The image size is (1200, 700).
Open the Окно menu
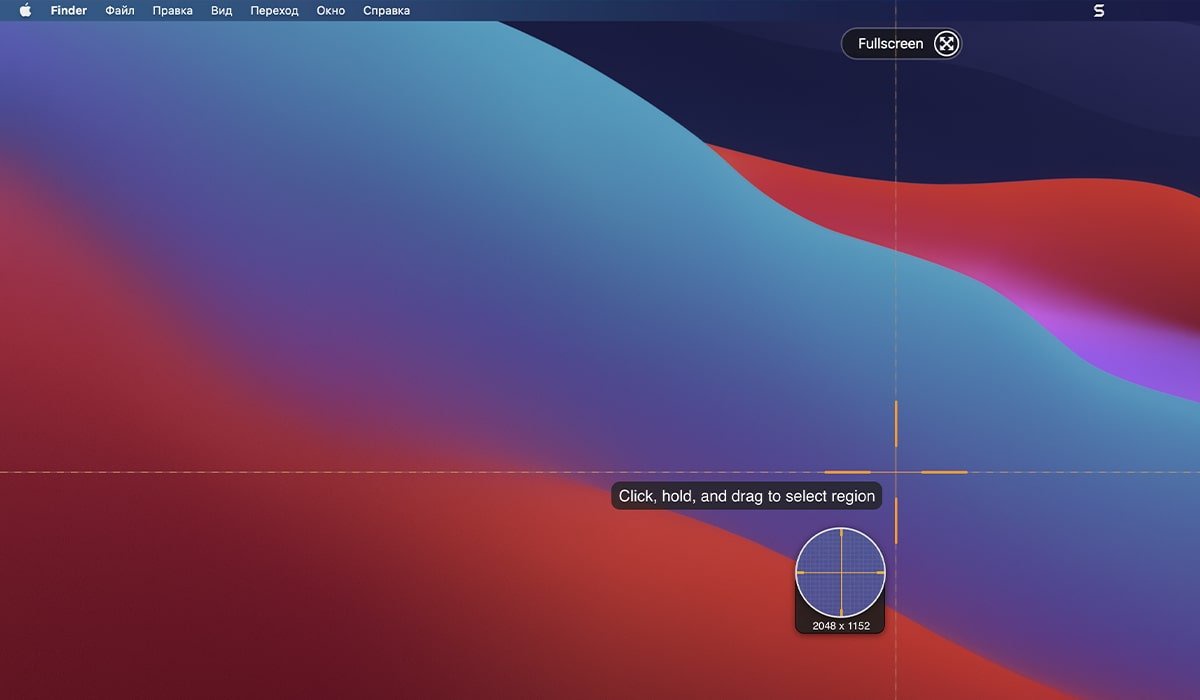coord(330,11)
